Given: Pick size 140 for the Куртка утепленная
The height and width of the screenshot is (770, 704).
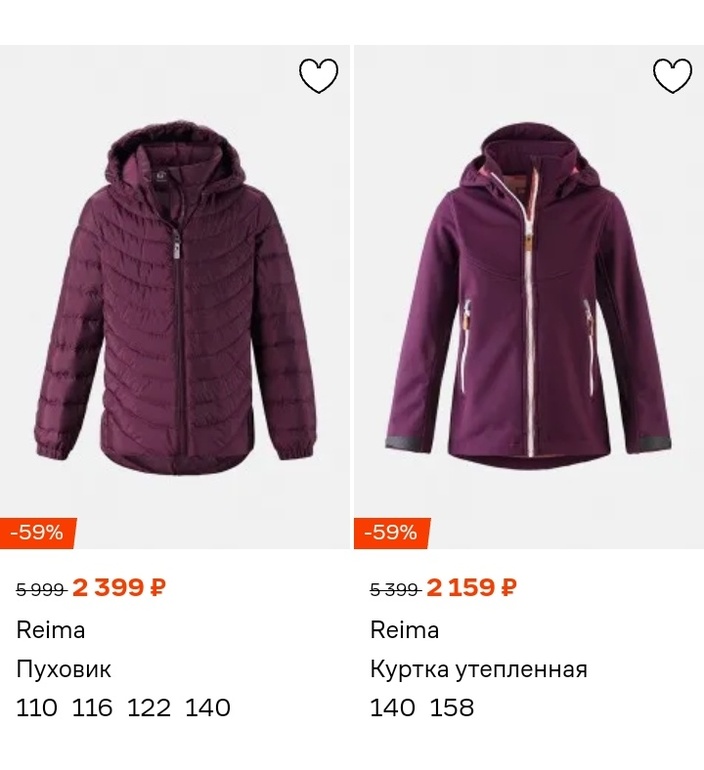Looking at the screenshot, I should tap(392, 708).
